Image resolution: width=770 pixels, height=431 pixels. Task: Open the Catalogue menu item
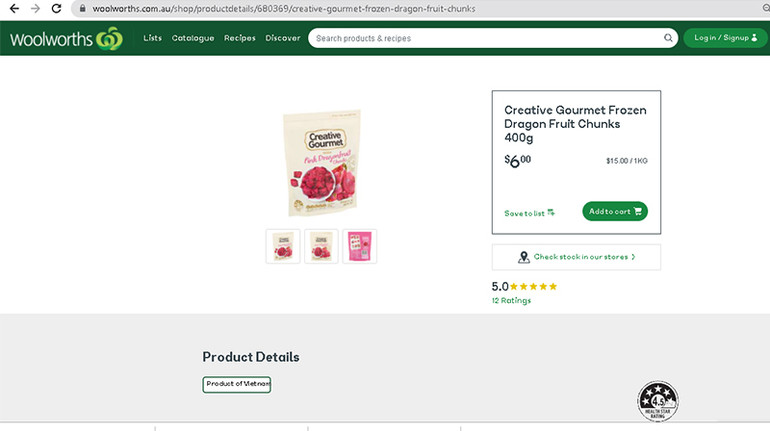(193, 38)
